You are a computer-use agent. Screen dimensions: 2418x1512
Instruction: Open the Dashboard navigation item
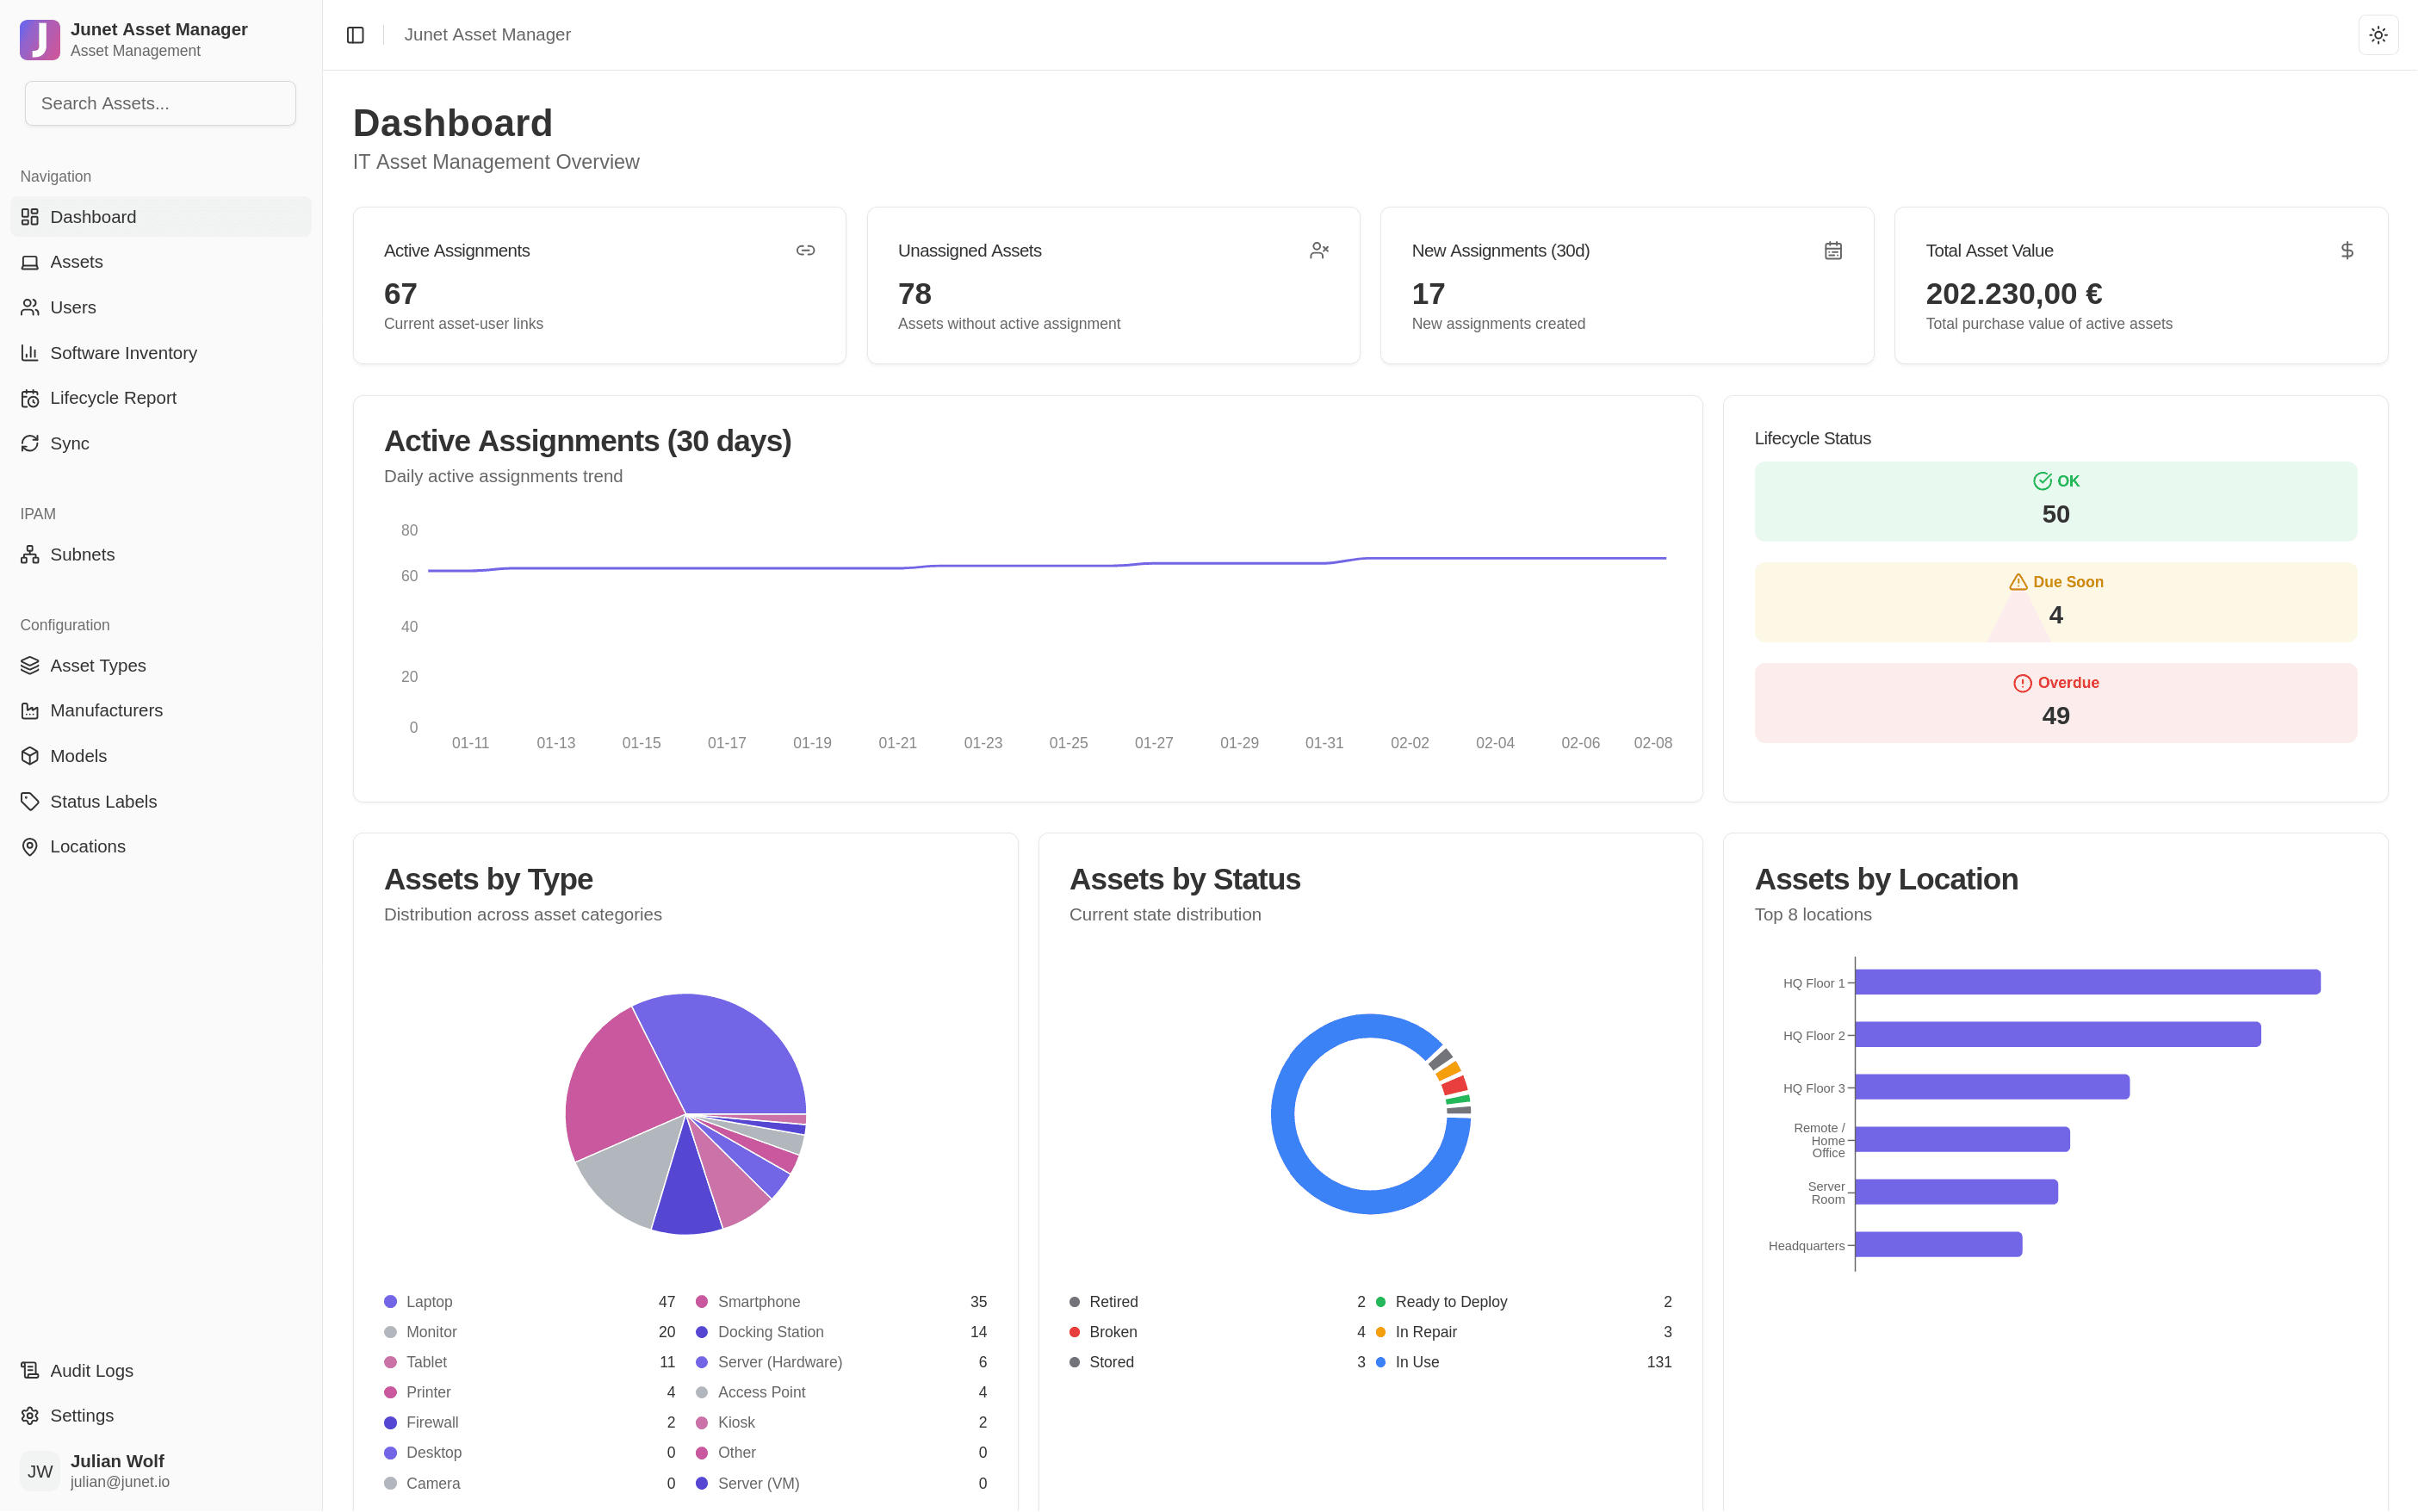click(x=93, y=216)
